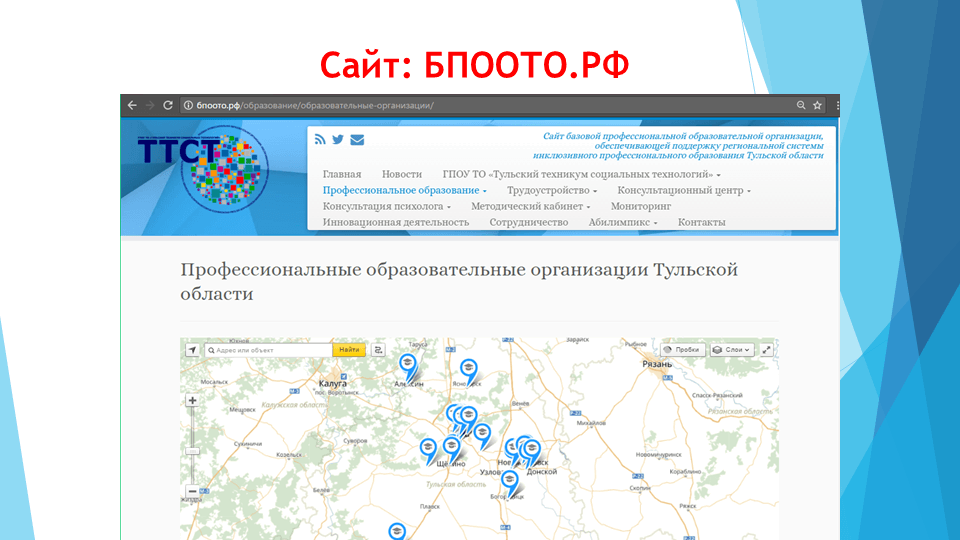Expand the Профессиональное образование menu

click(404, 190)
